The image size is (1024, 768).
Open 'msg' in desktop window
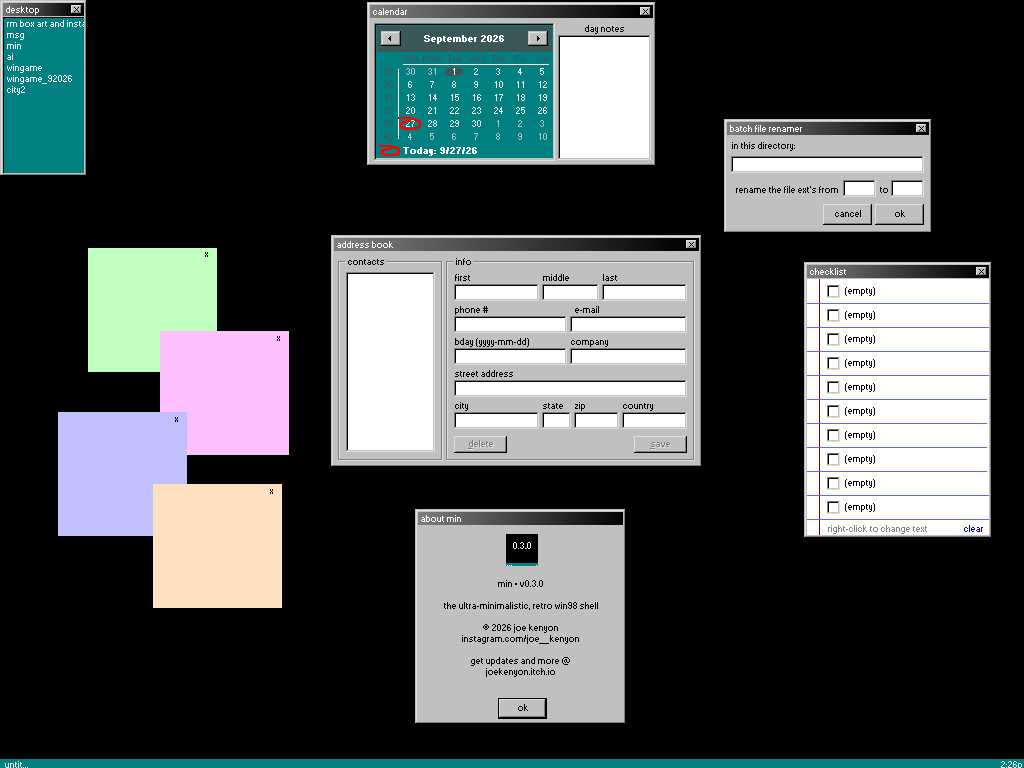pyautogui.click(x=15, y=35)
